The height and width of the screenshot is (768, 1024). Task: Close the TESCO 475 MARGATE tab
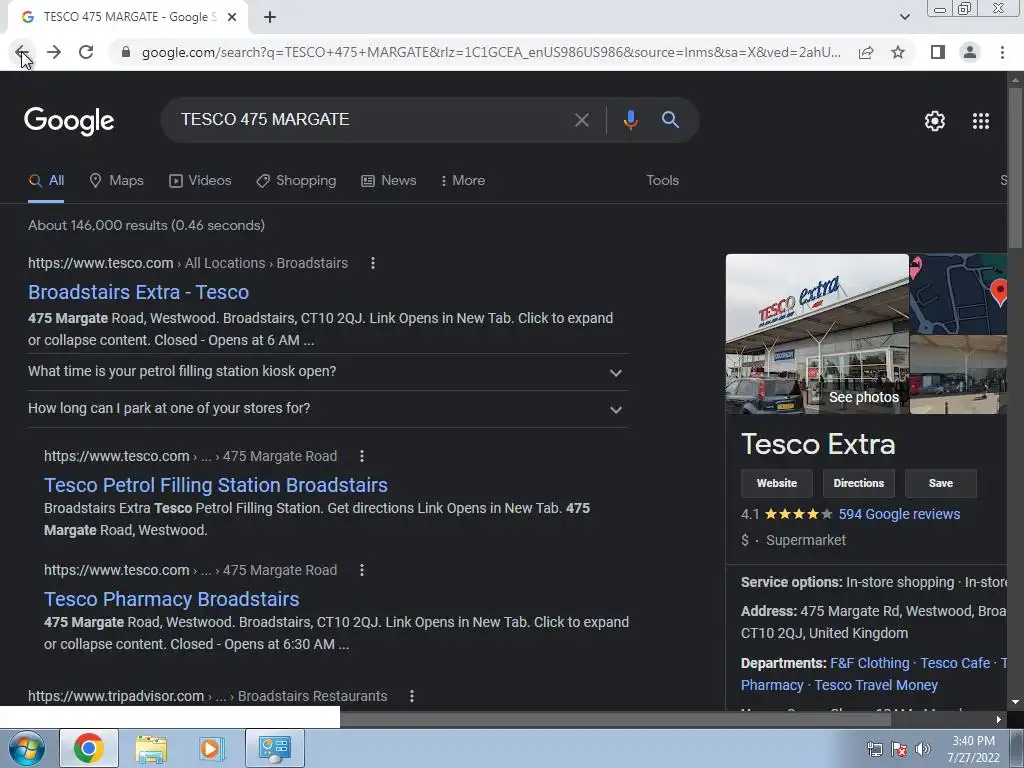232,18
